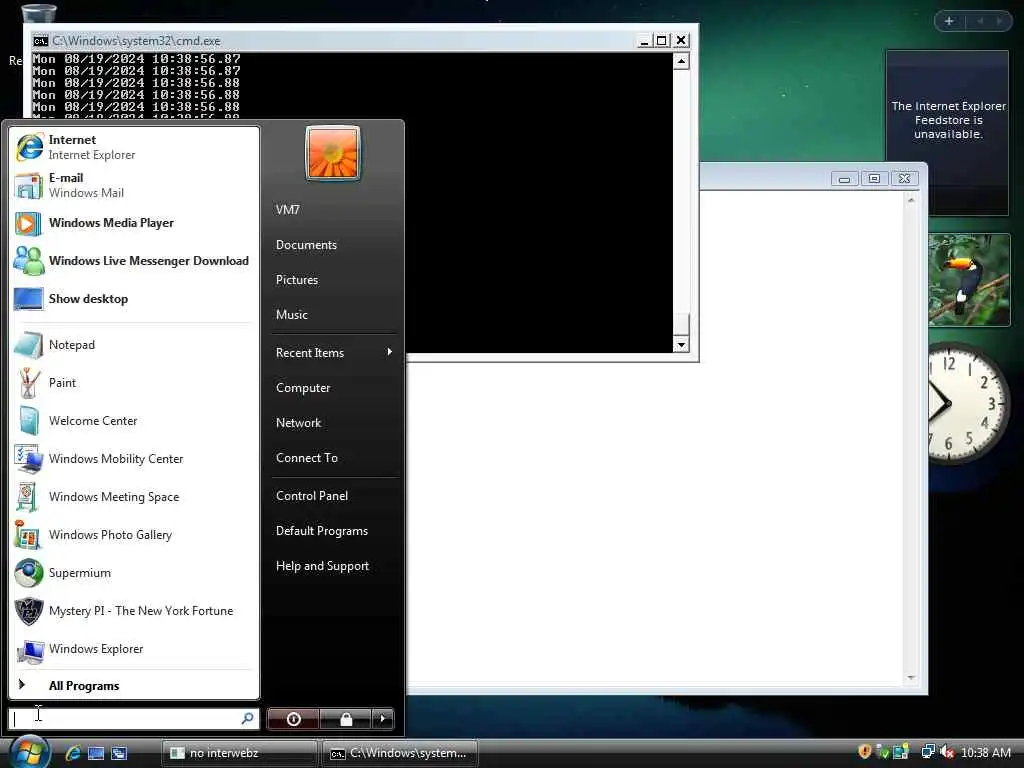This screenshot has width=1024, height=768.
Task: Open Internet Explorer quick launch icon
Action: tap(72, 753)
